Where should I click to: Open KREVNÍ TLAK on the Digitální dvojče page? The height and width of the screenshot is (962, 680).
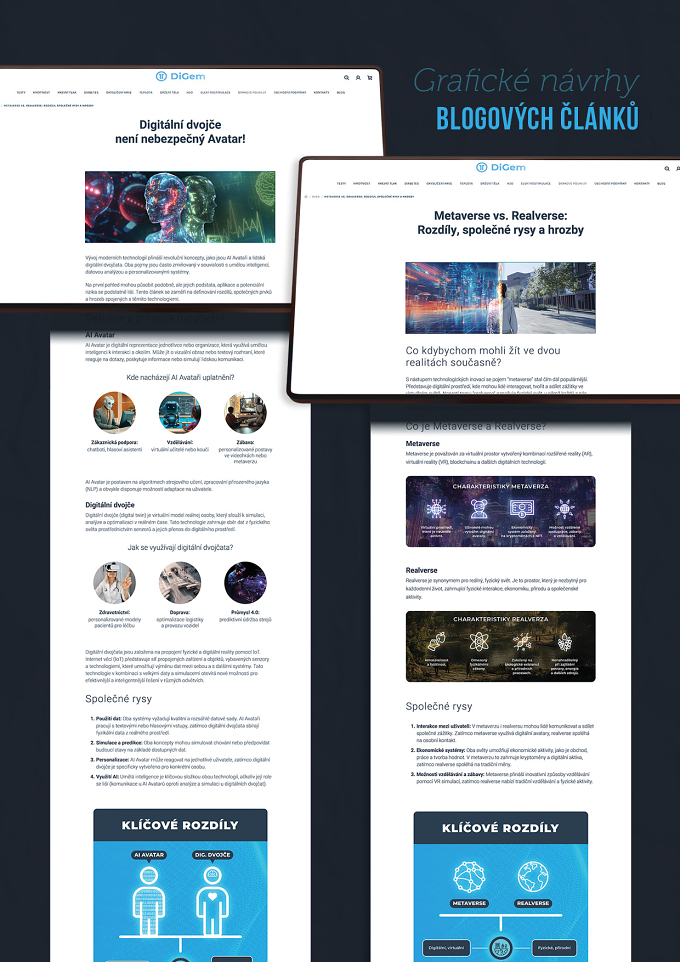click(x=67, y=93)
